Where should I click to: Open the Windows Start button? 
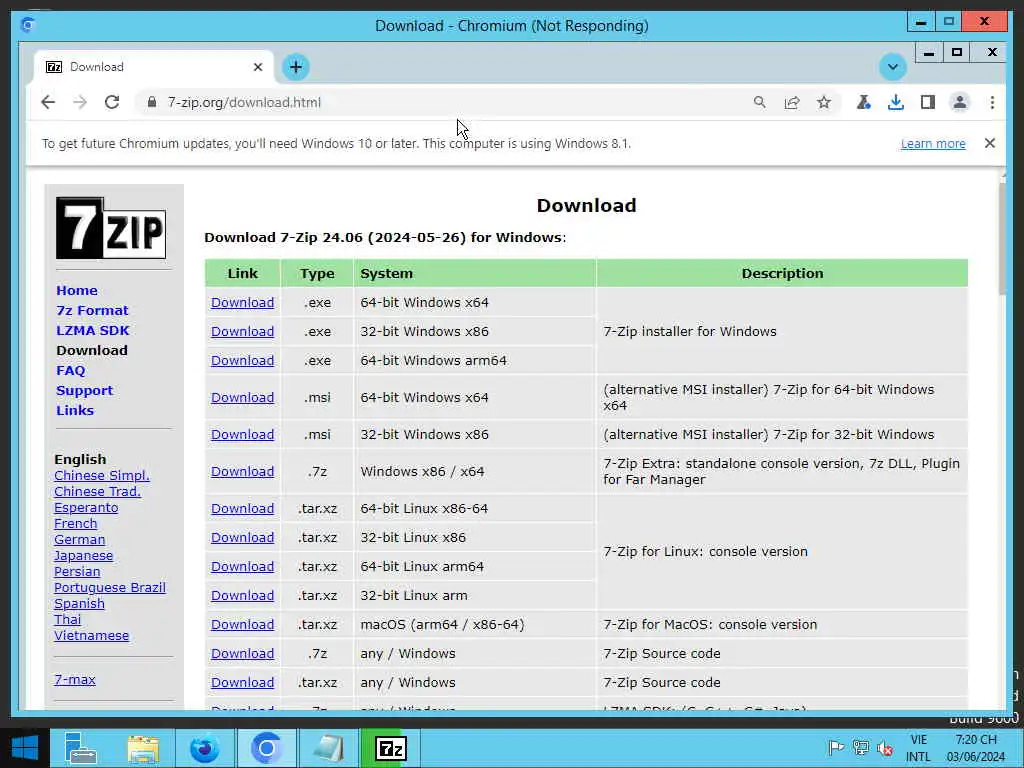tap(25, 748)
